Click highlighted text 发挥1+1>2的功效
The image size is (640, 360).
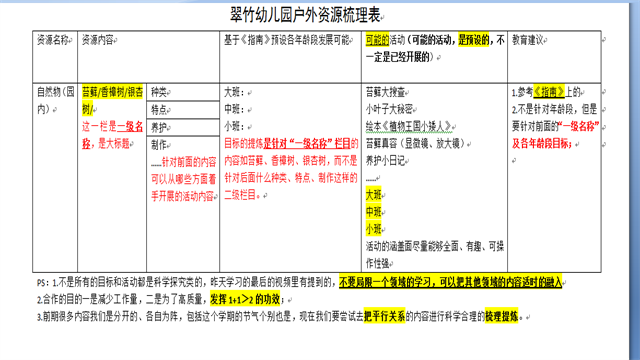coord(245,299)
